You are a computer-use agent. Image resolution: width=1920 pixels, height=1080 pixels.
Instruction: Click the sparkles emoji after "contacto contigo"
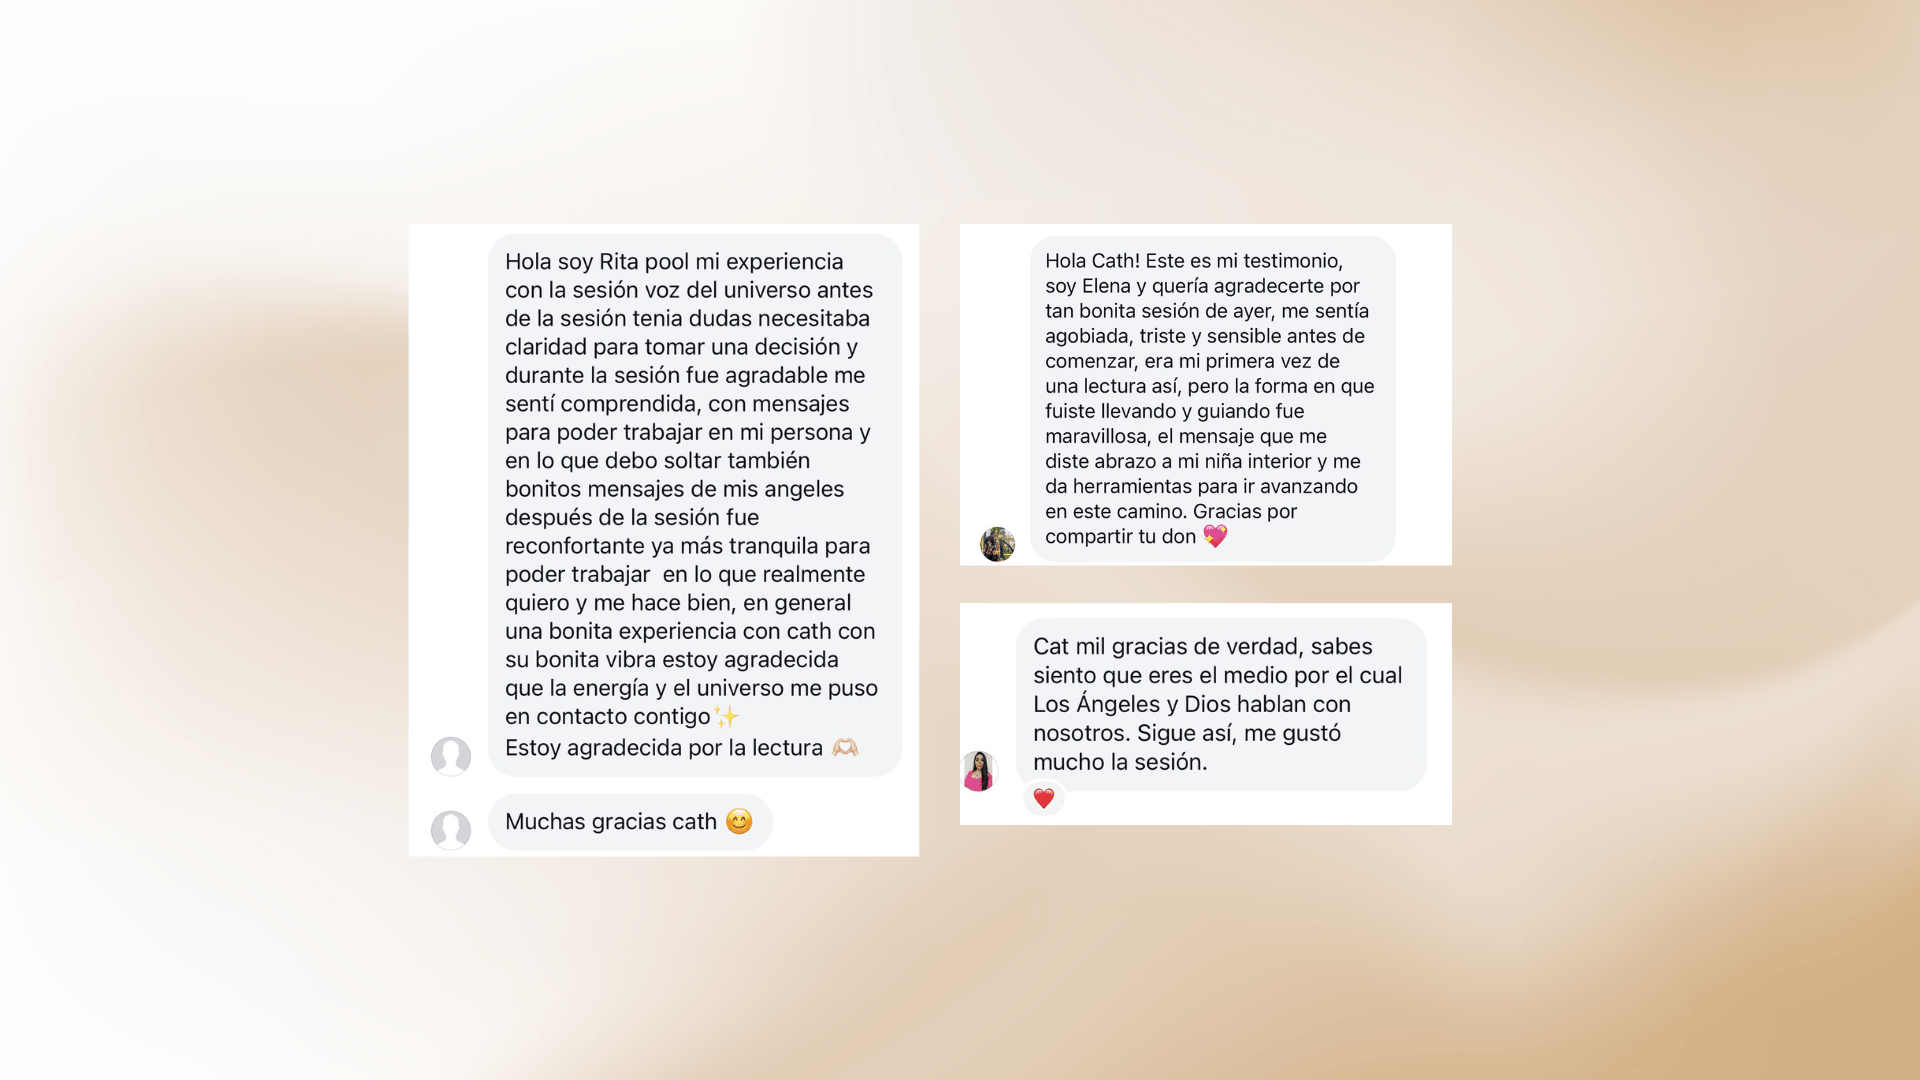(726, 716)
